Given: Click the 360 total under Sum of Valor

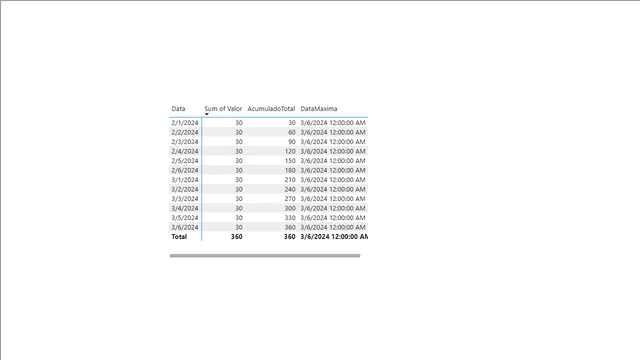Looking at the screenshot, I should tap(236, 237).
